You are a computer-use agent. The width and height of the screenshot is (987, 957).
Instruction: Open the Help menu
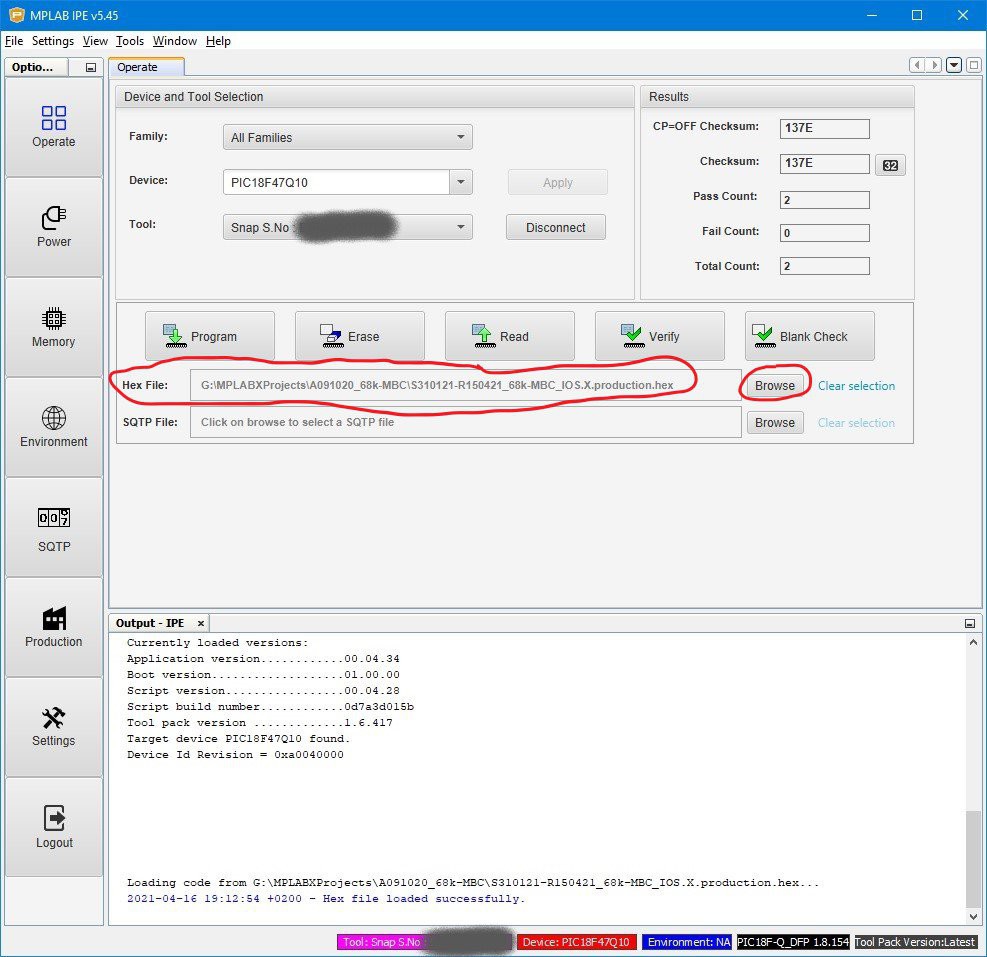tap(218, 41)
